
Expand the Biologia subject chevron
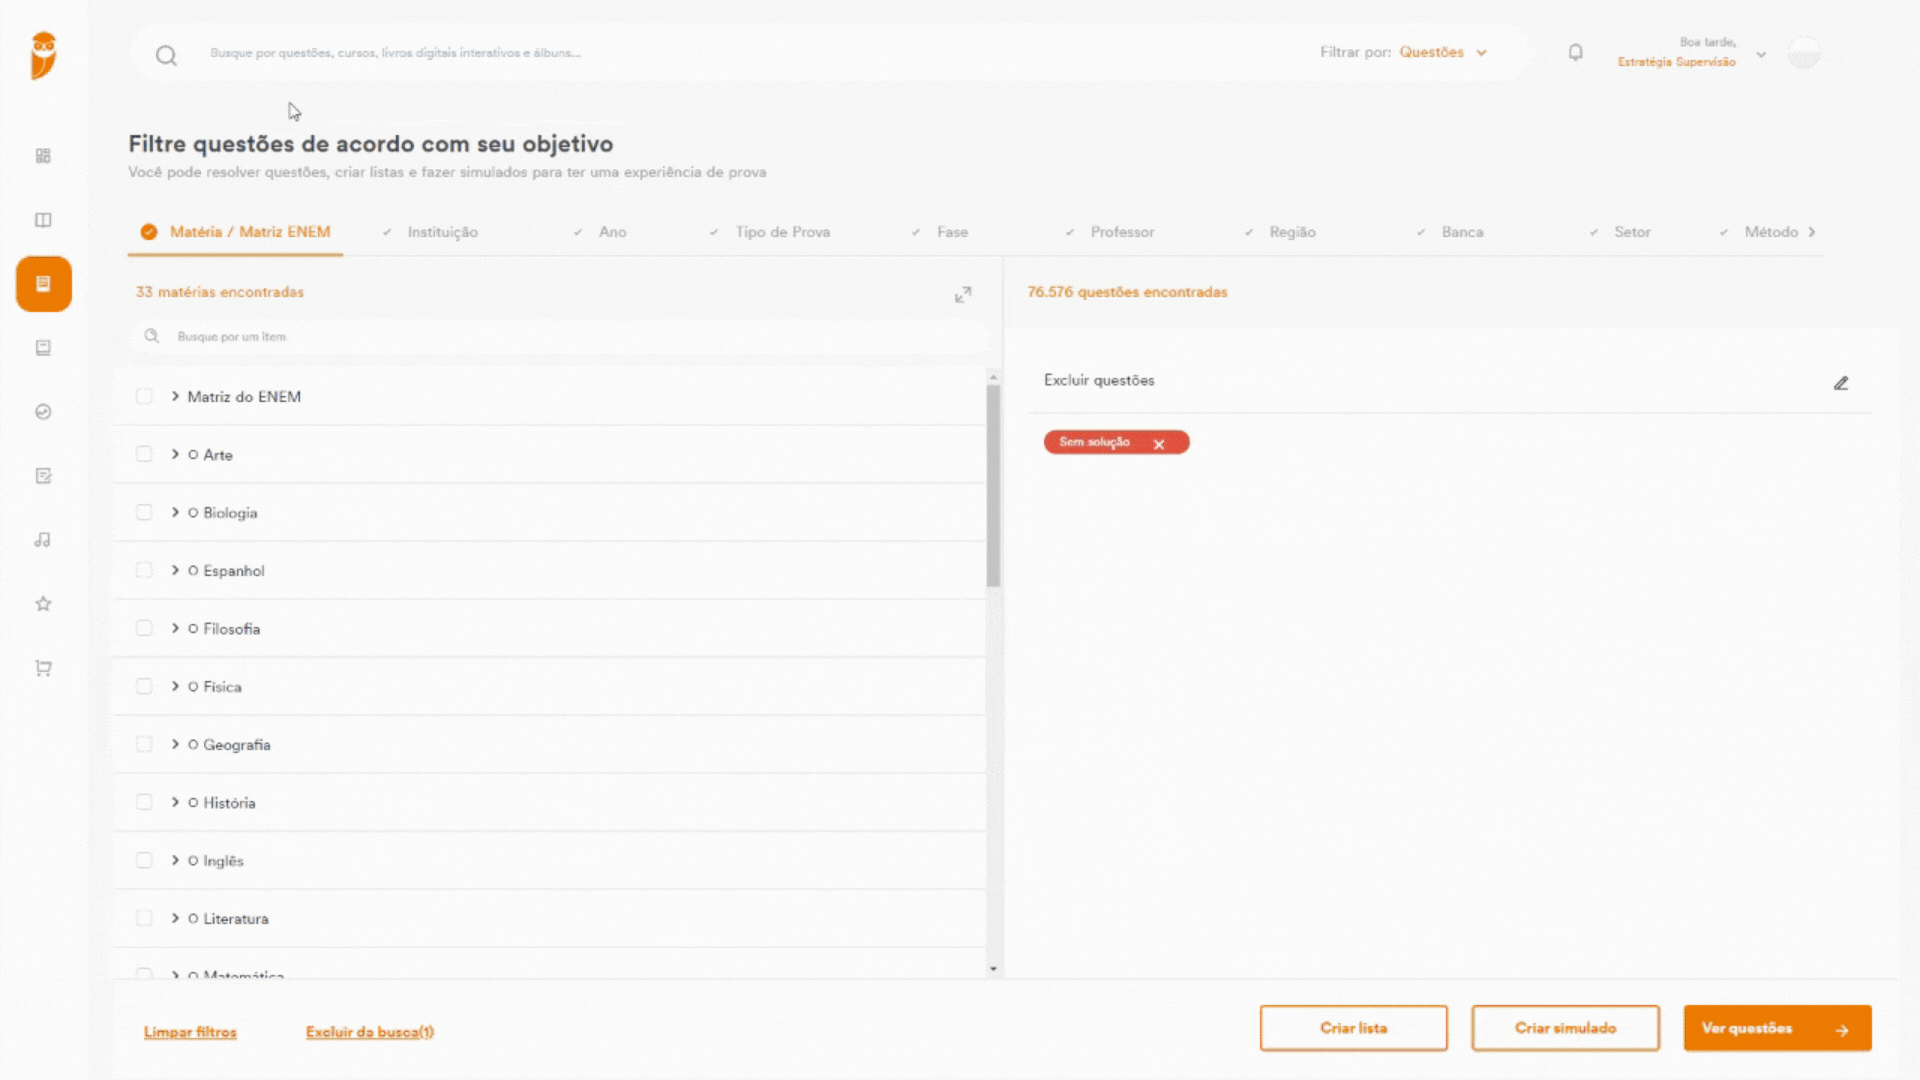click(x=175, y=512)
